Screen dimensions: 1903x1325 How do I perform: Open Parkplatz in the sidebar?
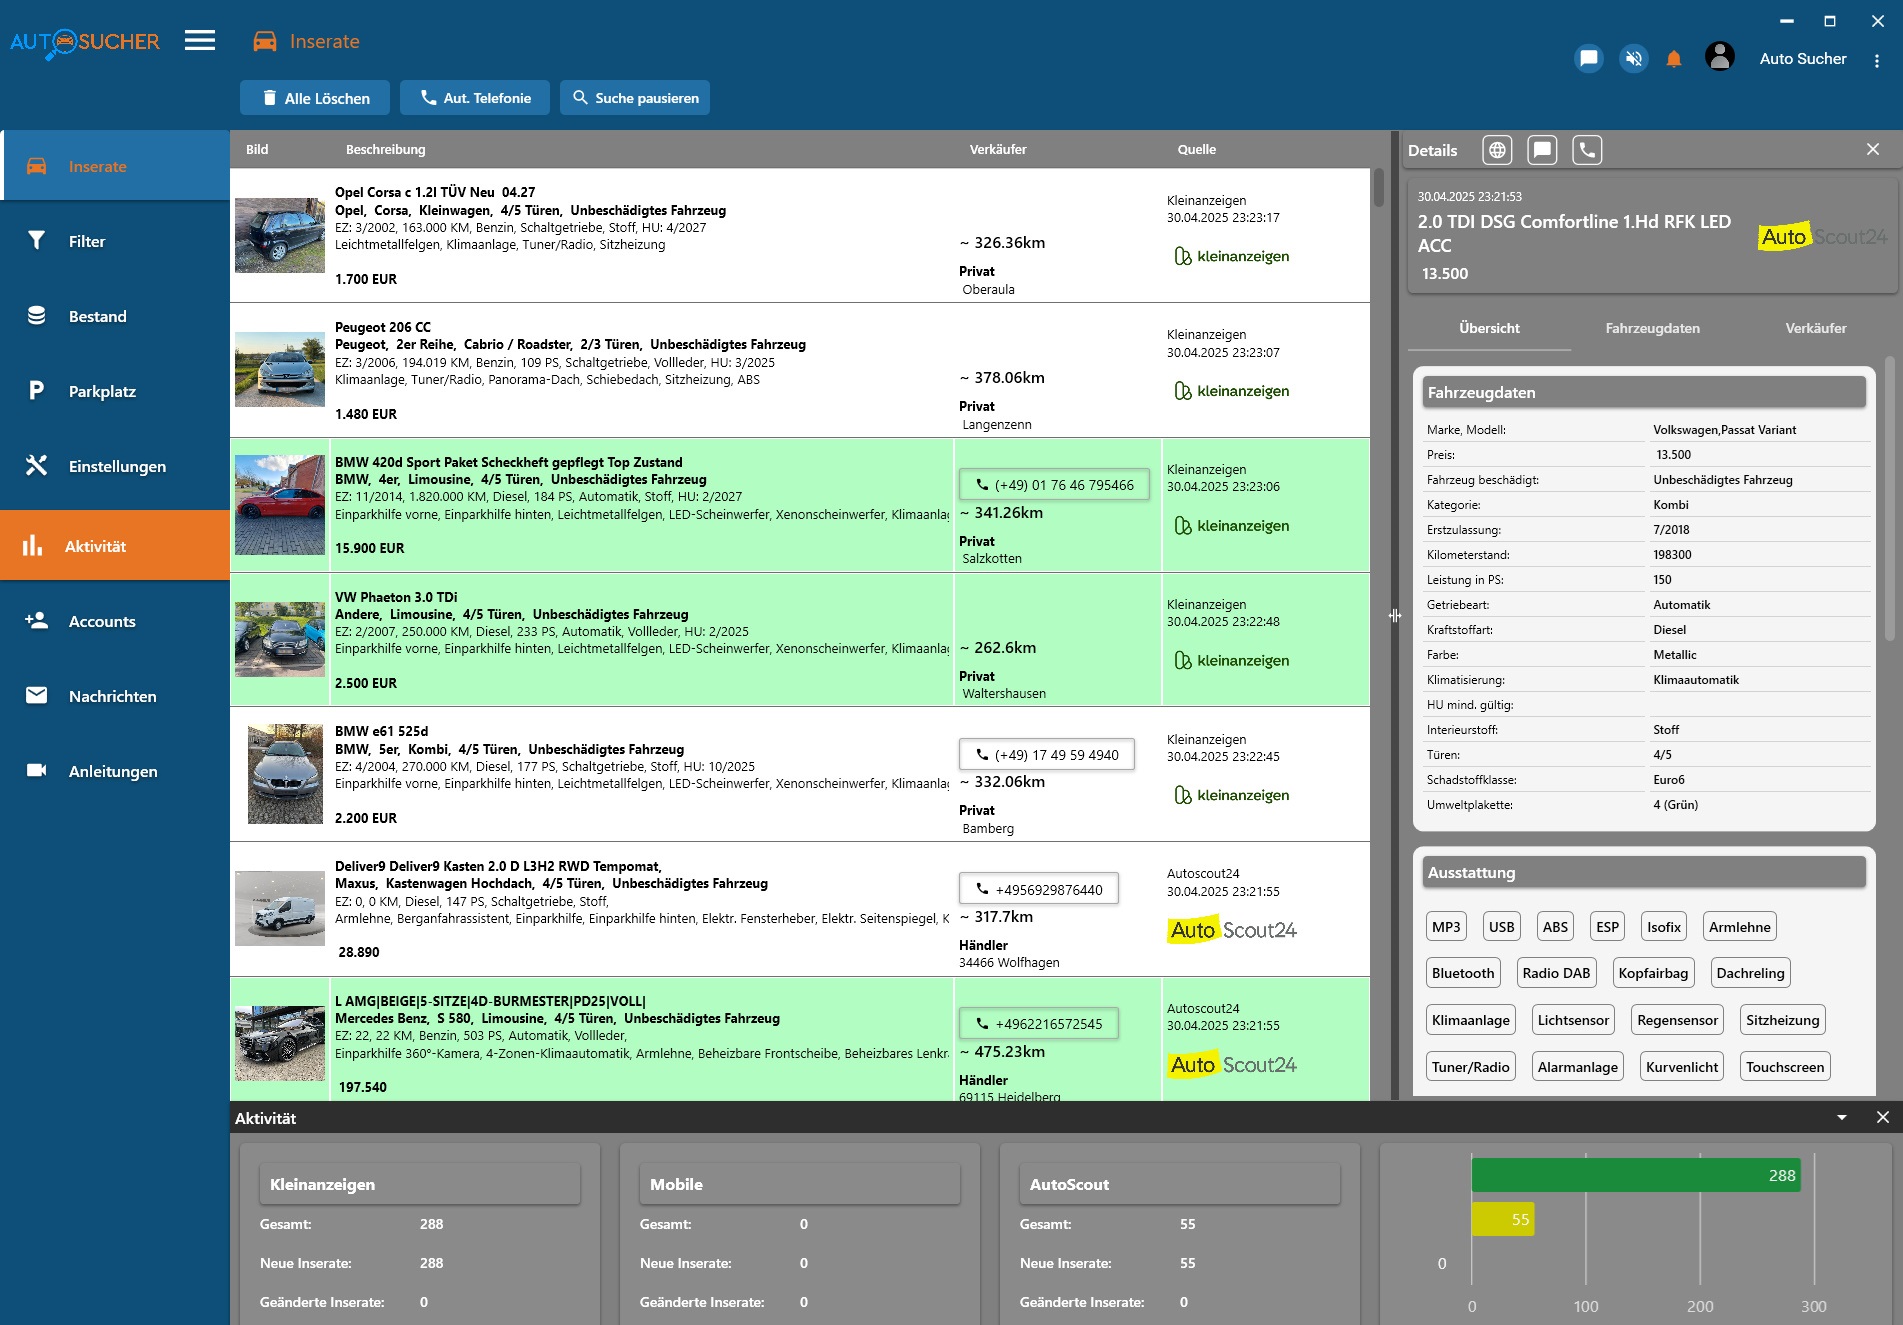point(115,391)
